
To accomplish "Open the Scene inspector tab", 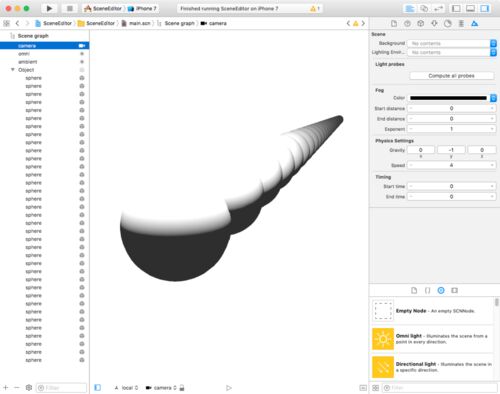I will (x=474, y=23).
